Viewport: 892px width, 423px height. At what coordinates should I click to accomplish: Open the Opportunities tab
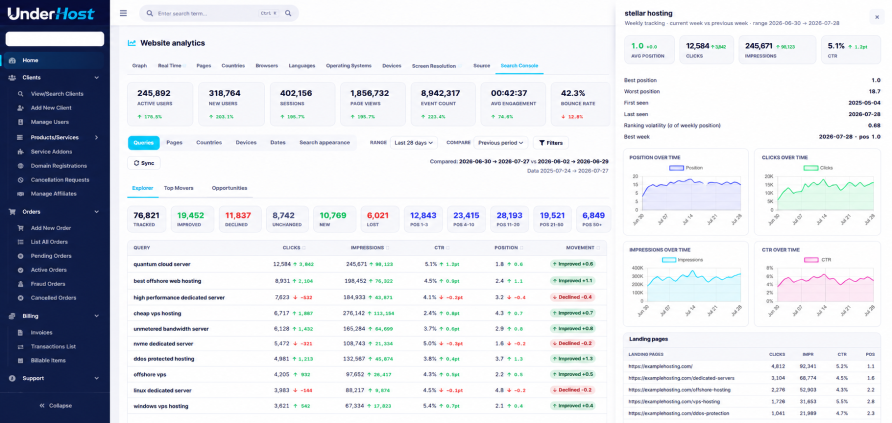(229, 188)
